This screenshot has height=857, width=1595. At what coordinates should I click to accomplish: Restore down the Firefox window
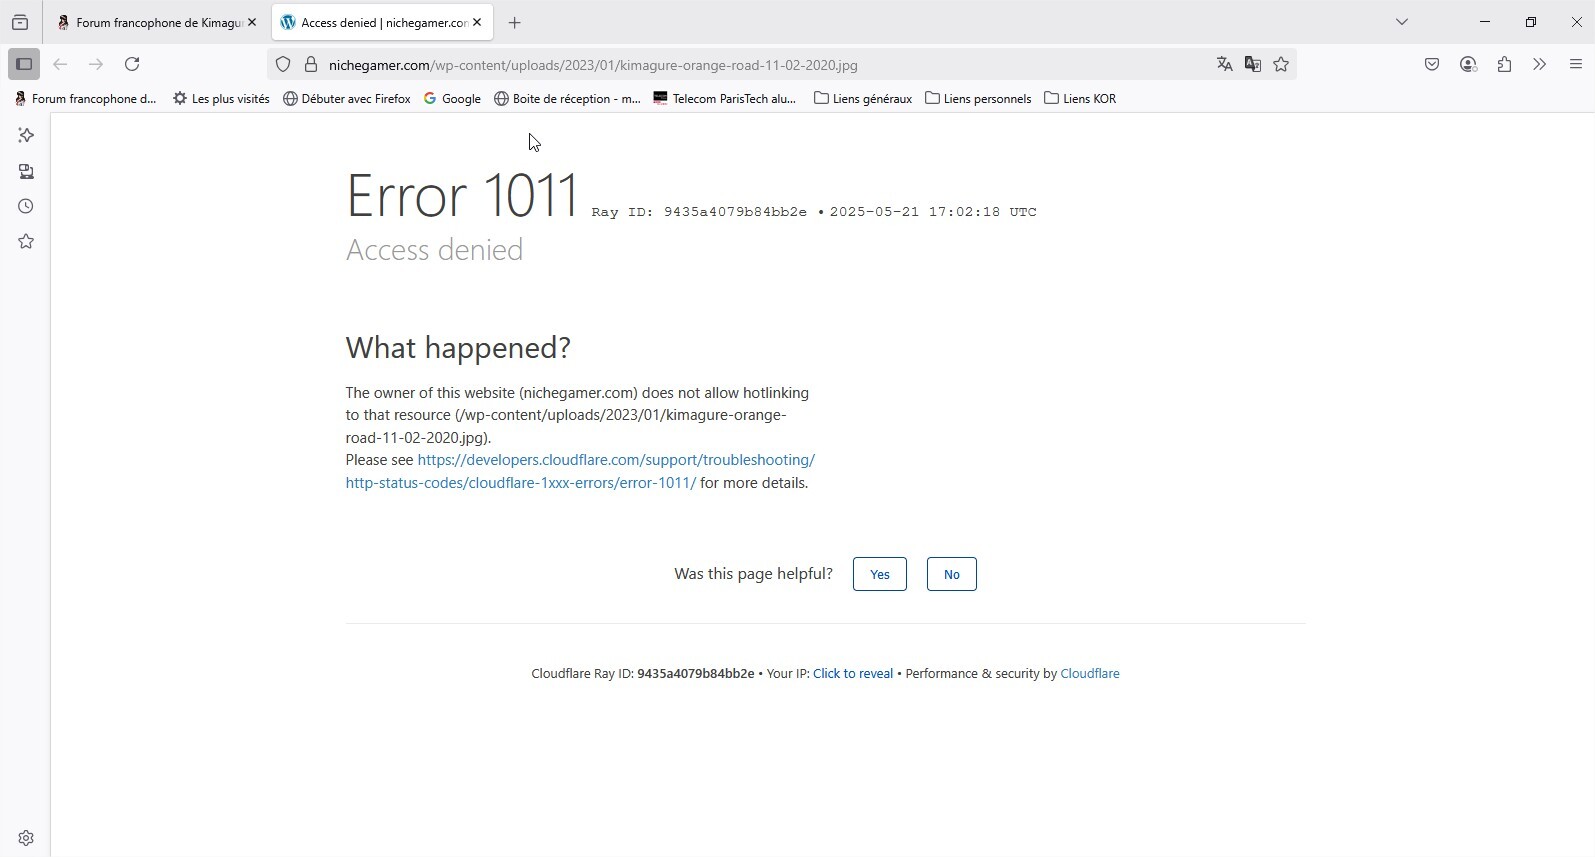click(1530, 22)
